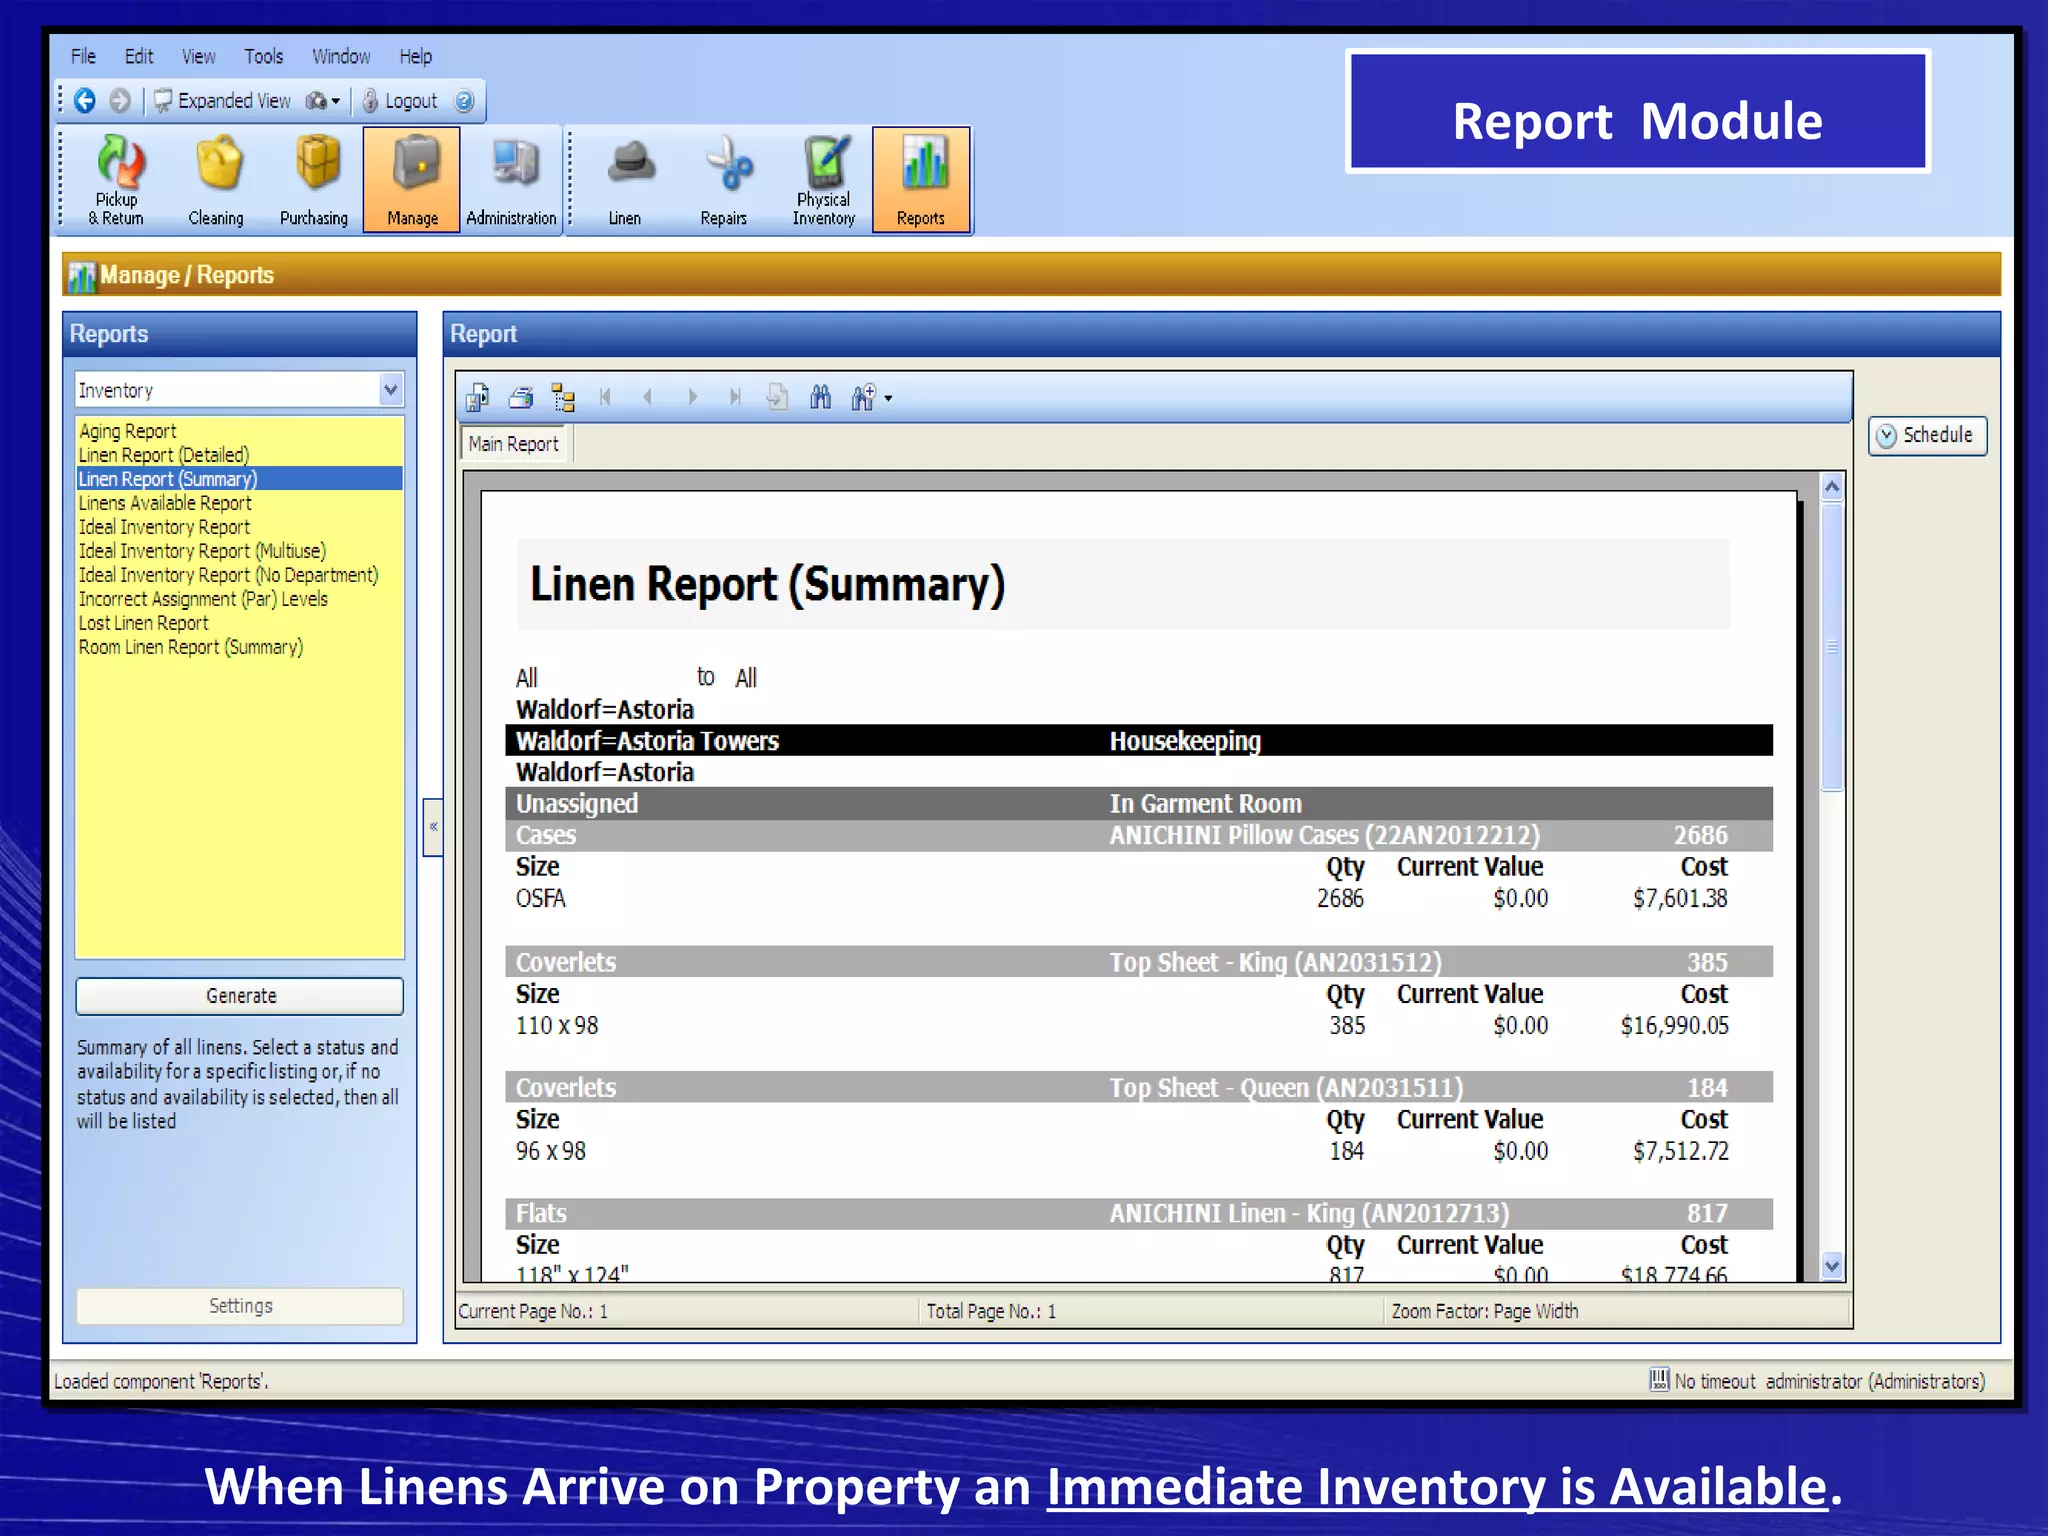Click the report vertical scrollbar thumb
This screenshot has height=1536, width=2048.
pyautogui.click(x=1832, y=647)
